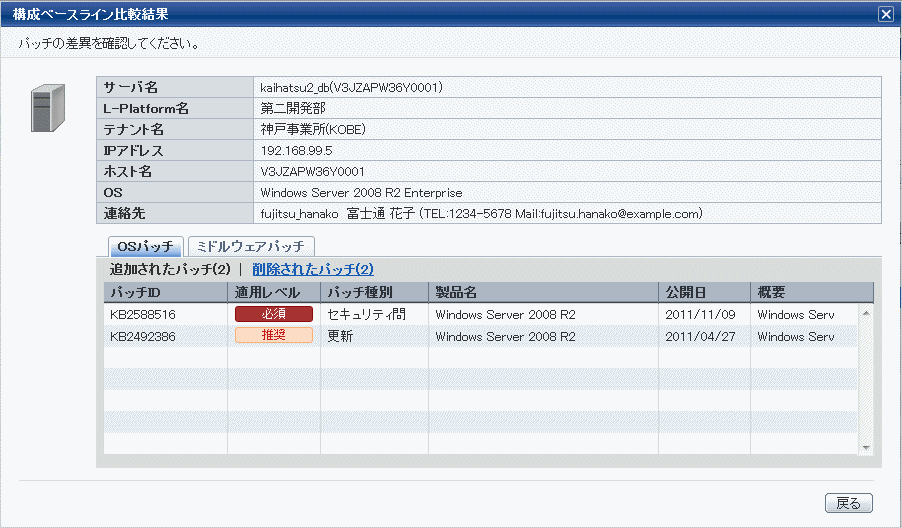Sort by パッチID column header
The width and height of the screenshot is (902, 528).
(x=166, y=292)
